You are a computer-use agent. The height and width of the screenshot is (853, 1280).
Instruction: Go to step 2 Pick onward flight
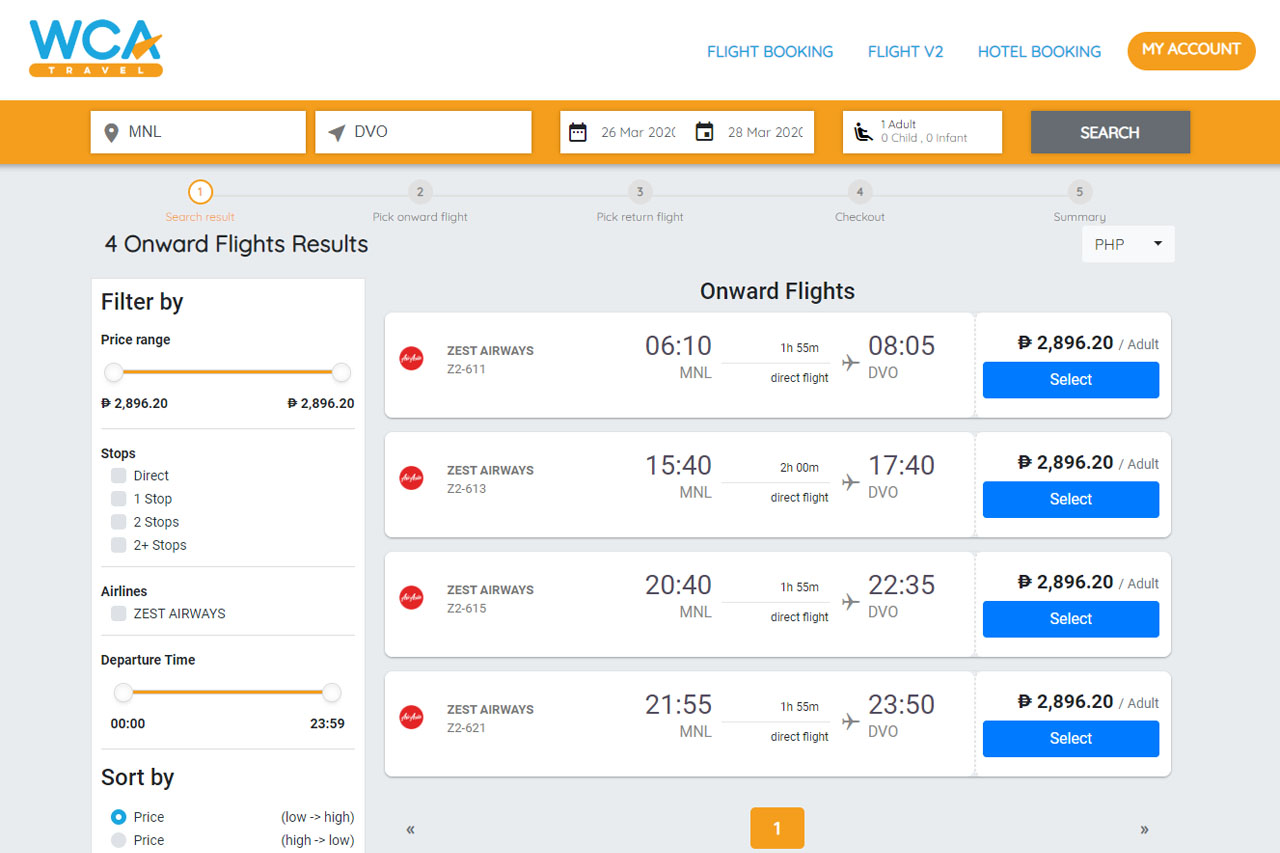coord(420,192)
